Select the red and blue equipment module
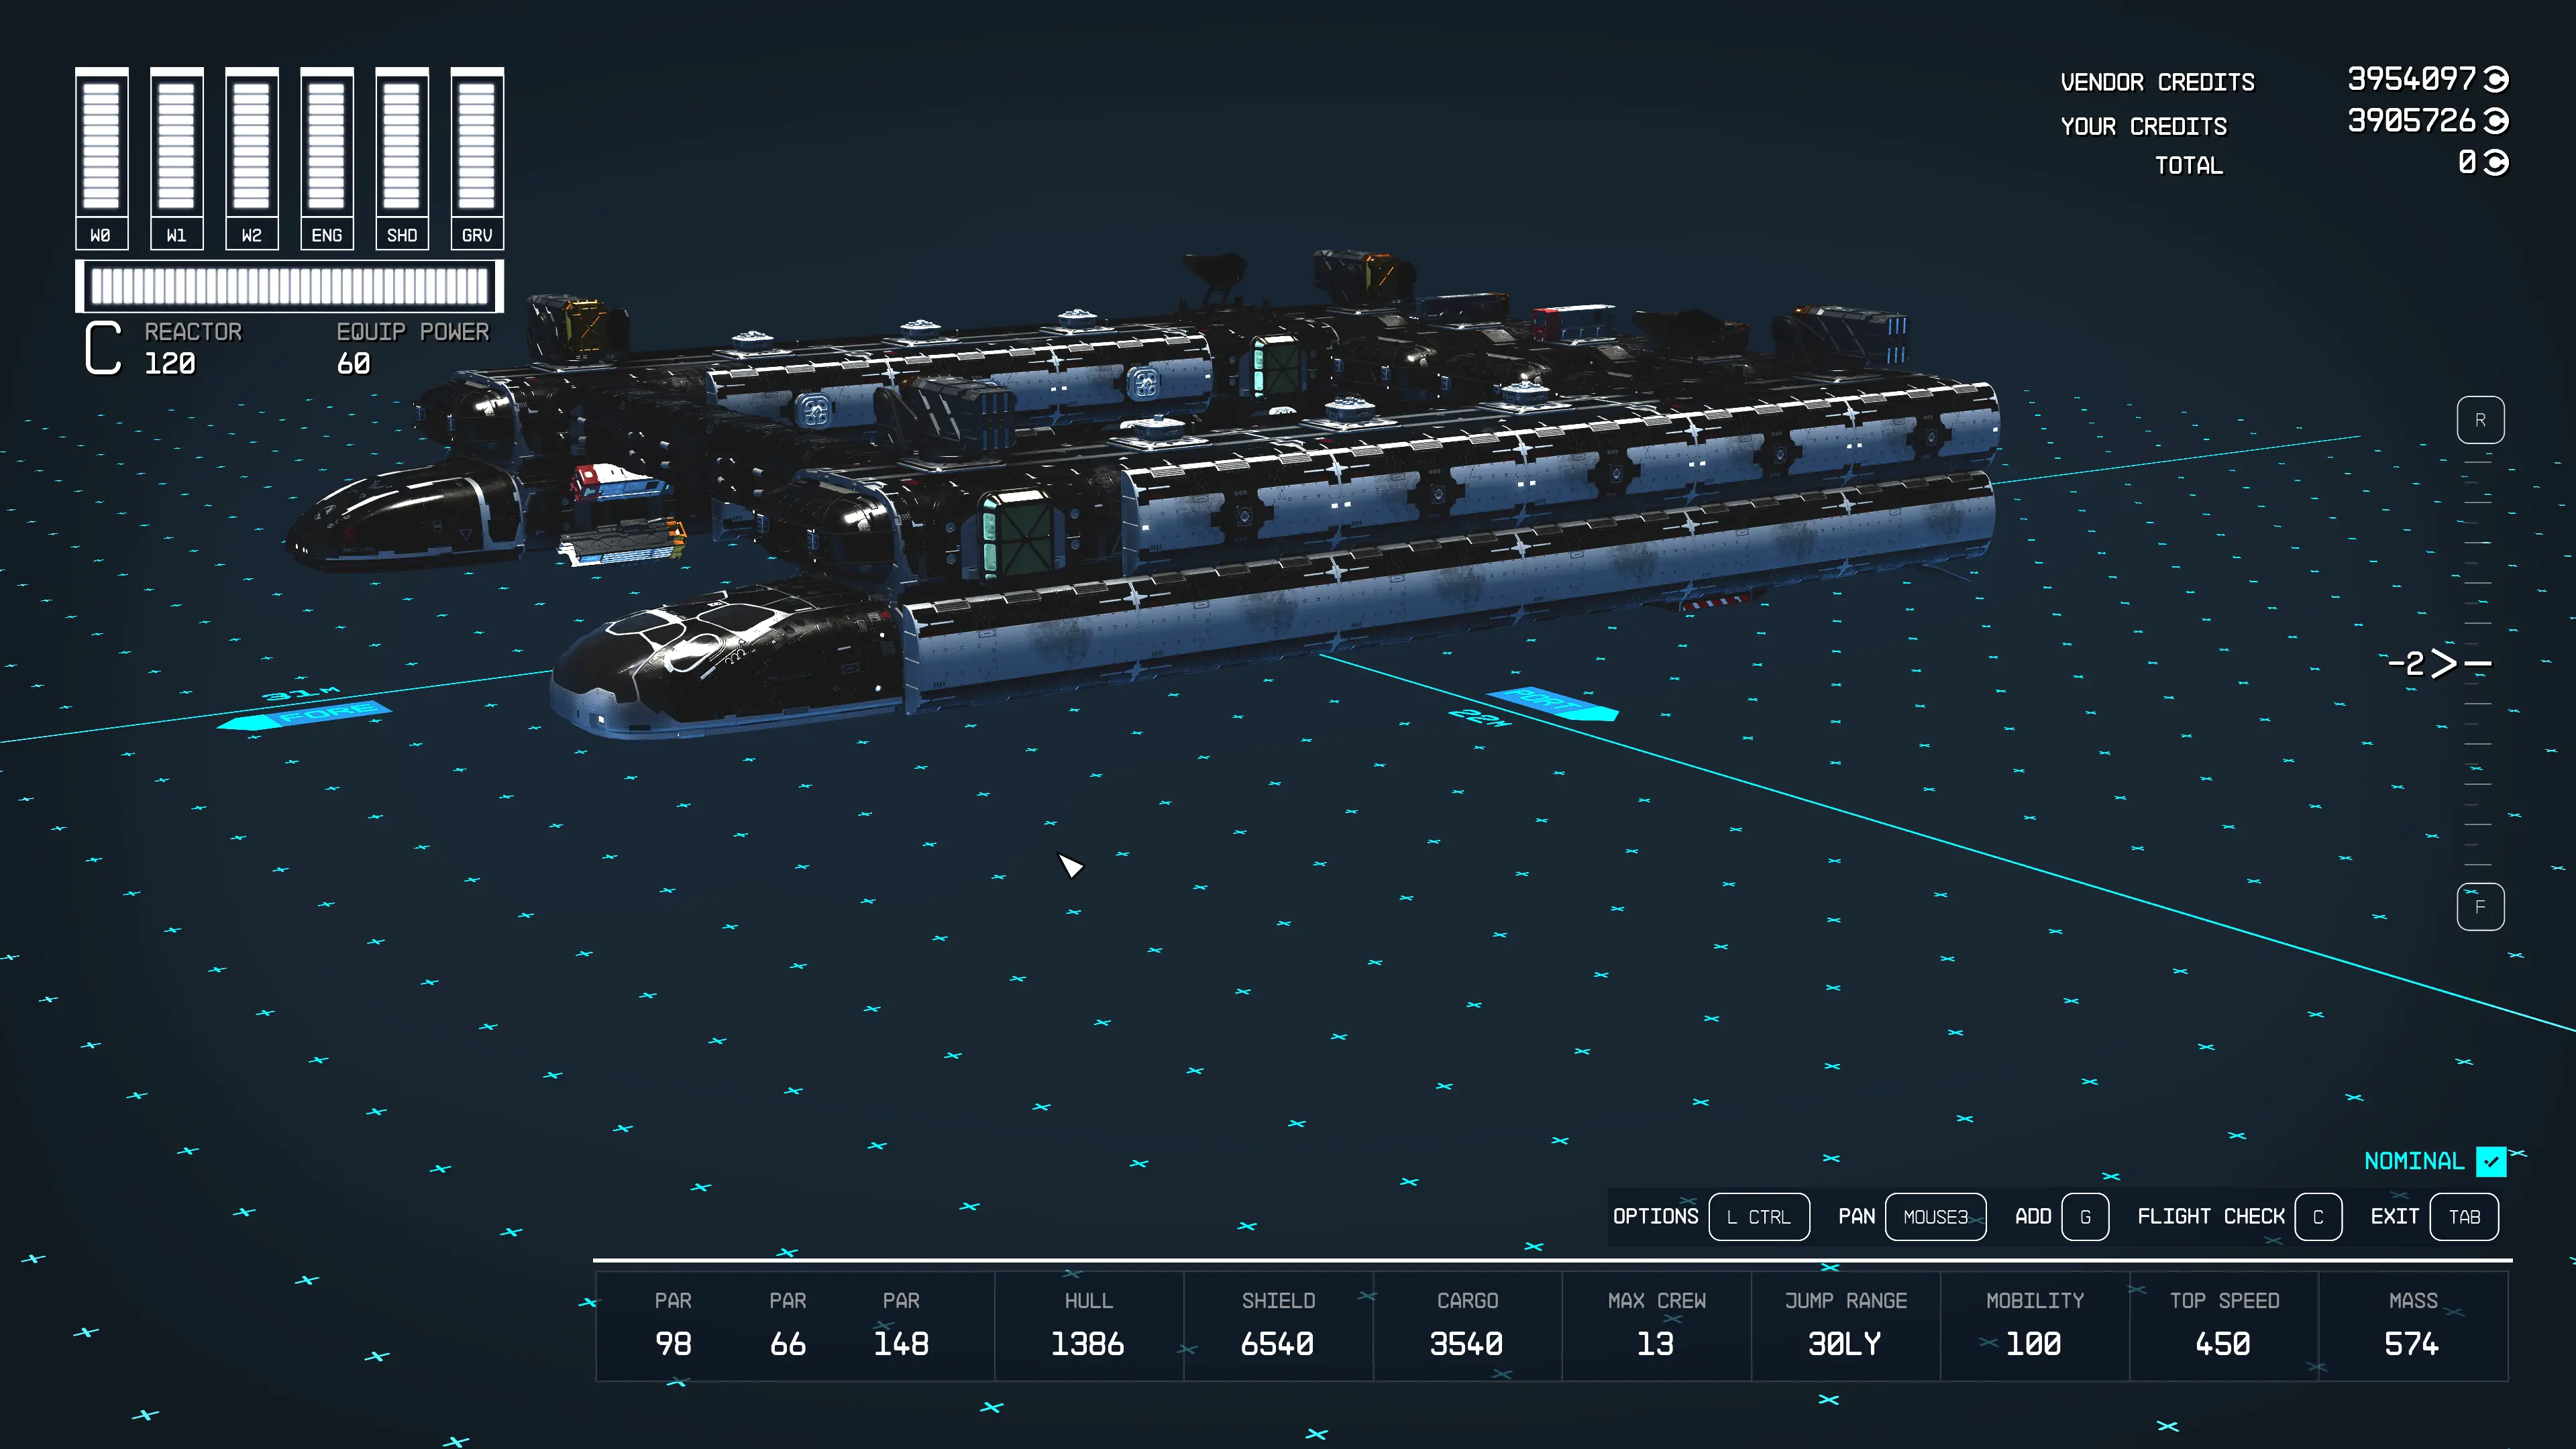This screenshot has width=2576, height=1449. (x=622, y=482)
